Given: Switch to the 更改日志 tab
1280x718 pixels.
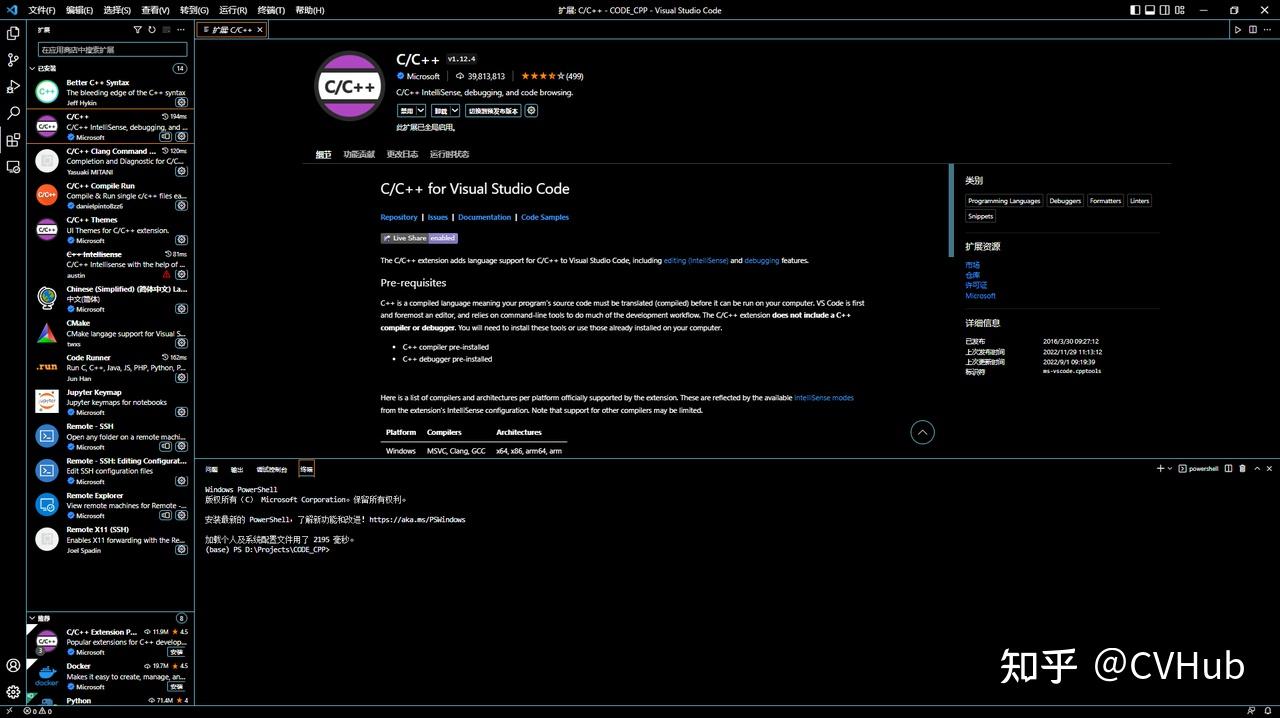Looking at the screenshot, I should 403,154.
